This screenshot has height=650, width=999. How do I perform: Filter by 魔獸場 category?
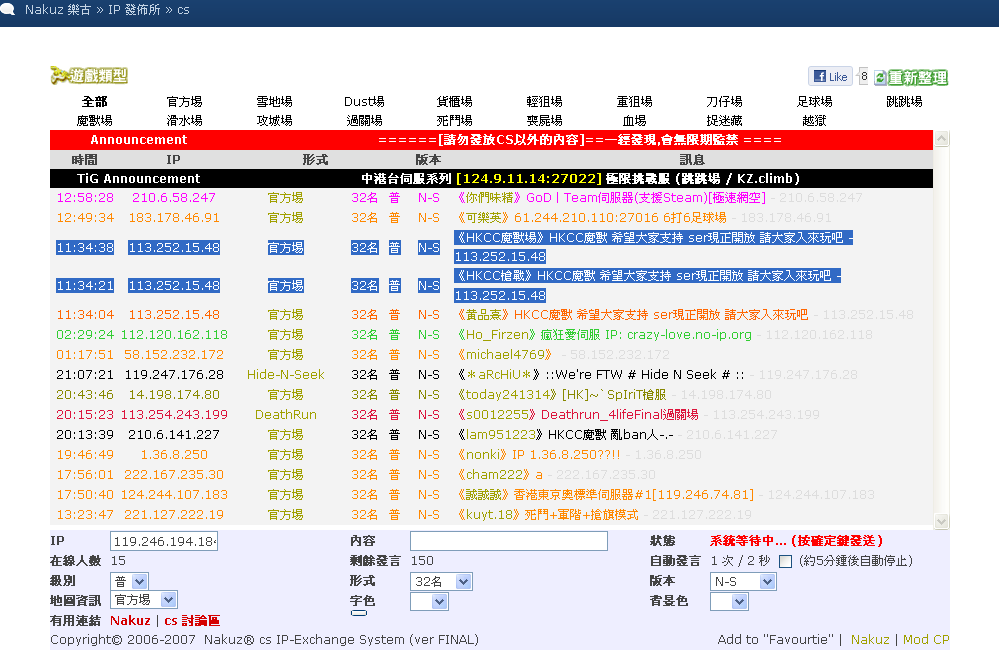(95, 121)
